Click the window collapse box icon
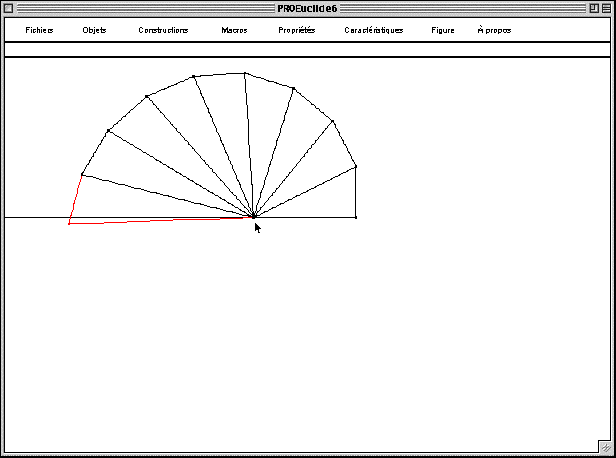The image size is (616, 458). point(607,8)
